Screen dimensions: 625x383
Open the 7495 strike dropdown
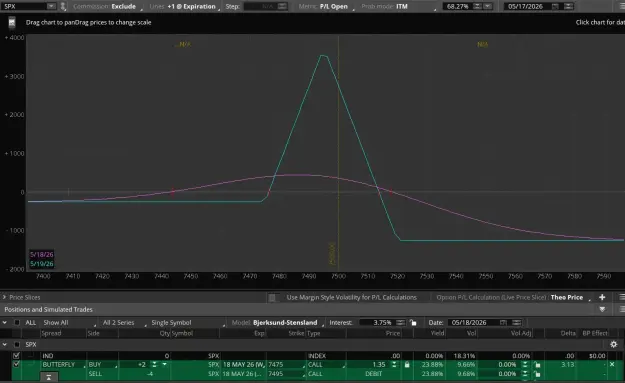point(286,374)
